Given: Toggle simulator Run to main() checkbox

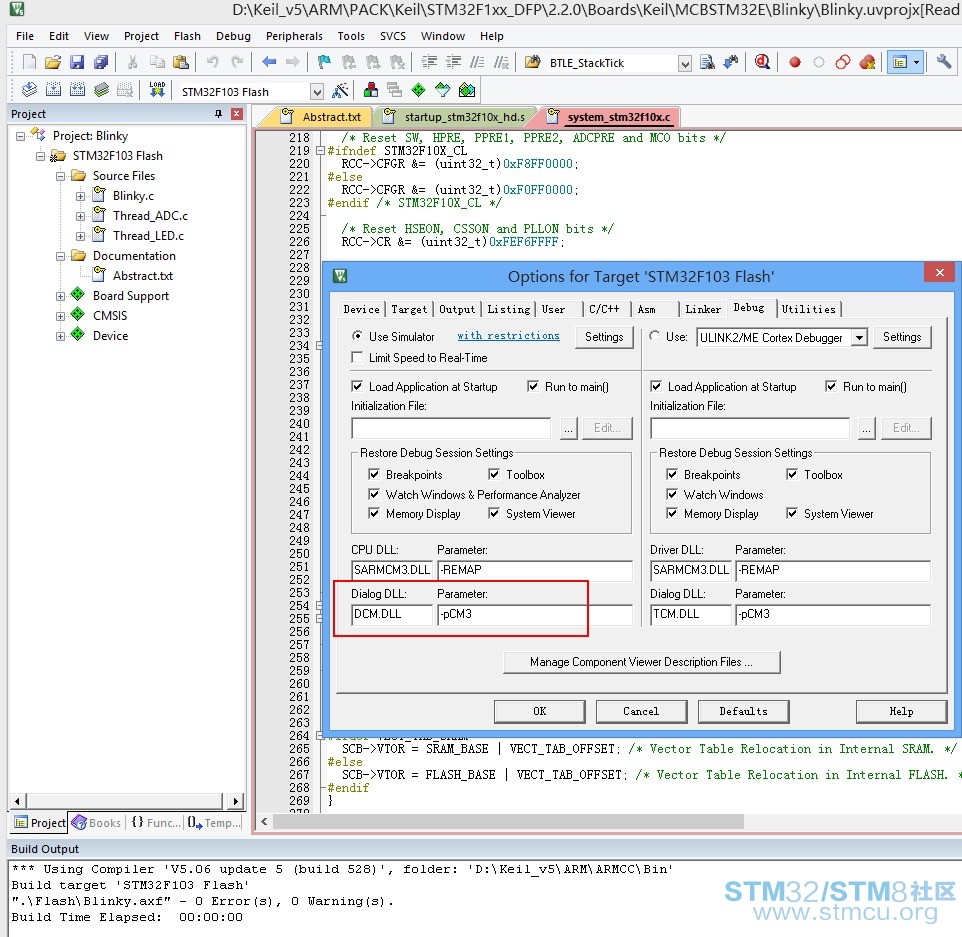Looking at the screenshot, I should click(533, 386).
